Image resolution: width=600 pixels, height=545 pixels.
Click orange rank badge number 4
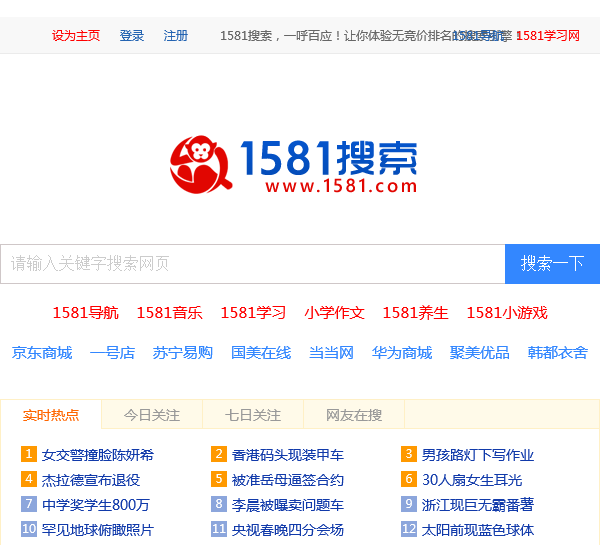tap(29, 479)
